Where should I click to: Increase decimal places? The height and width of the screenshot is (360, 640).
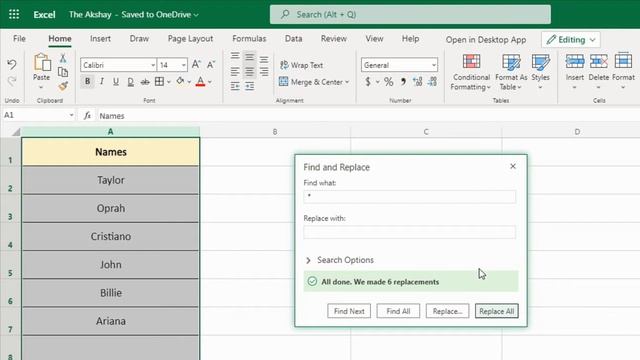click(x=418, y=82)
